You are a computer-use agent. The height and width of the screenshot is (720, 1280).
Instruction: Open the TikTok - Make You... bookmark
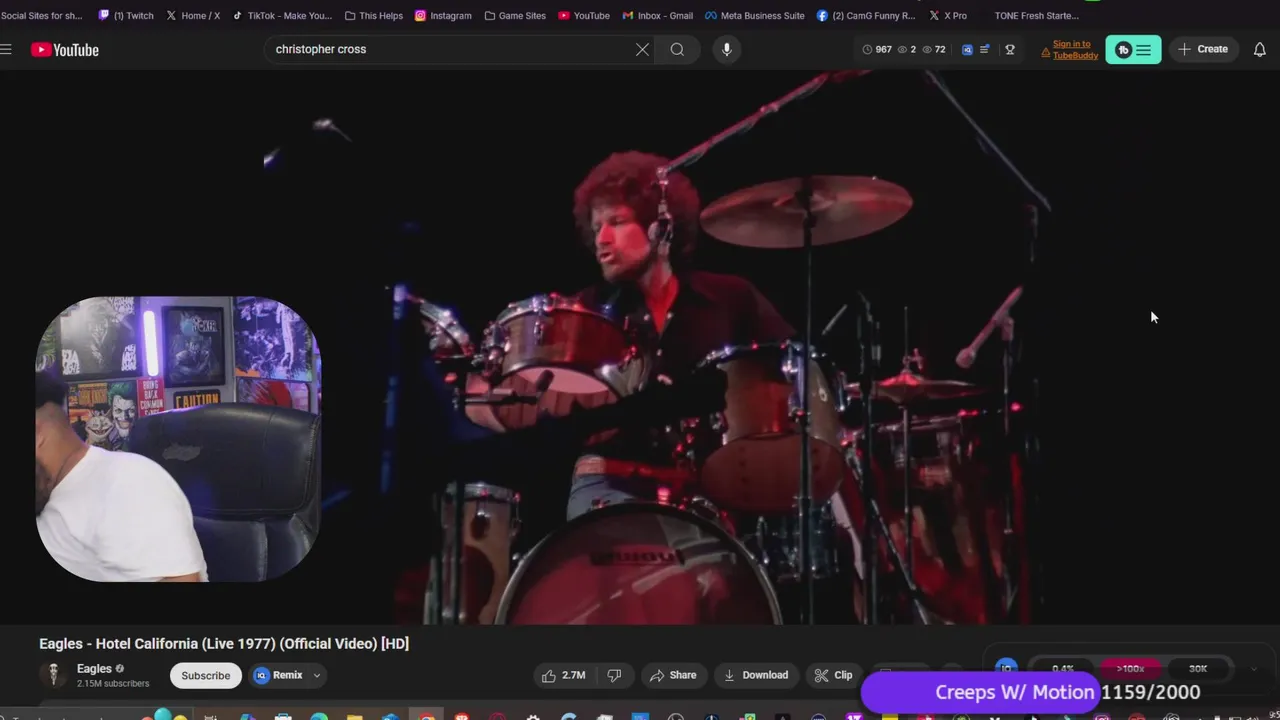click(282, 15)
